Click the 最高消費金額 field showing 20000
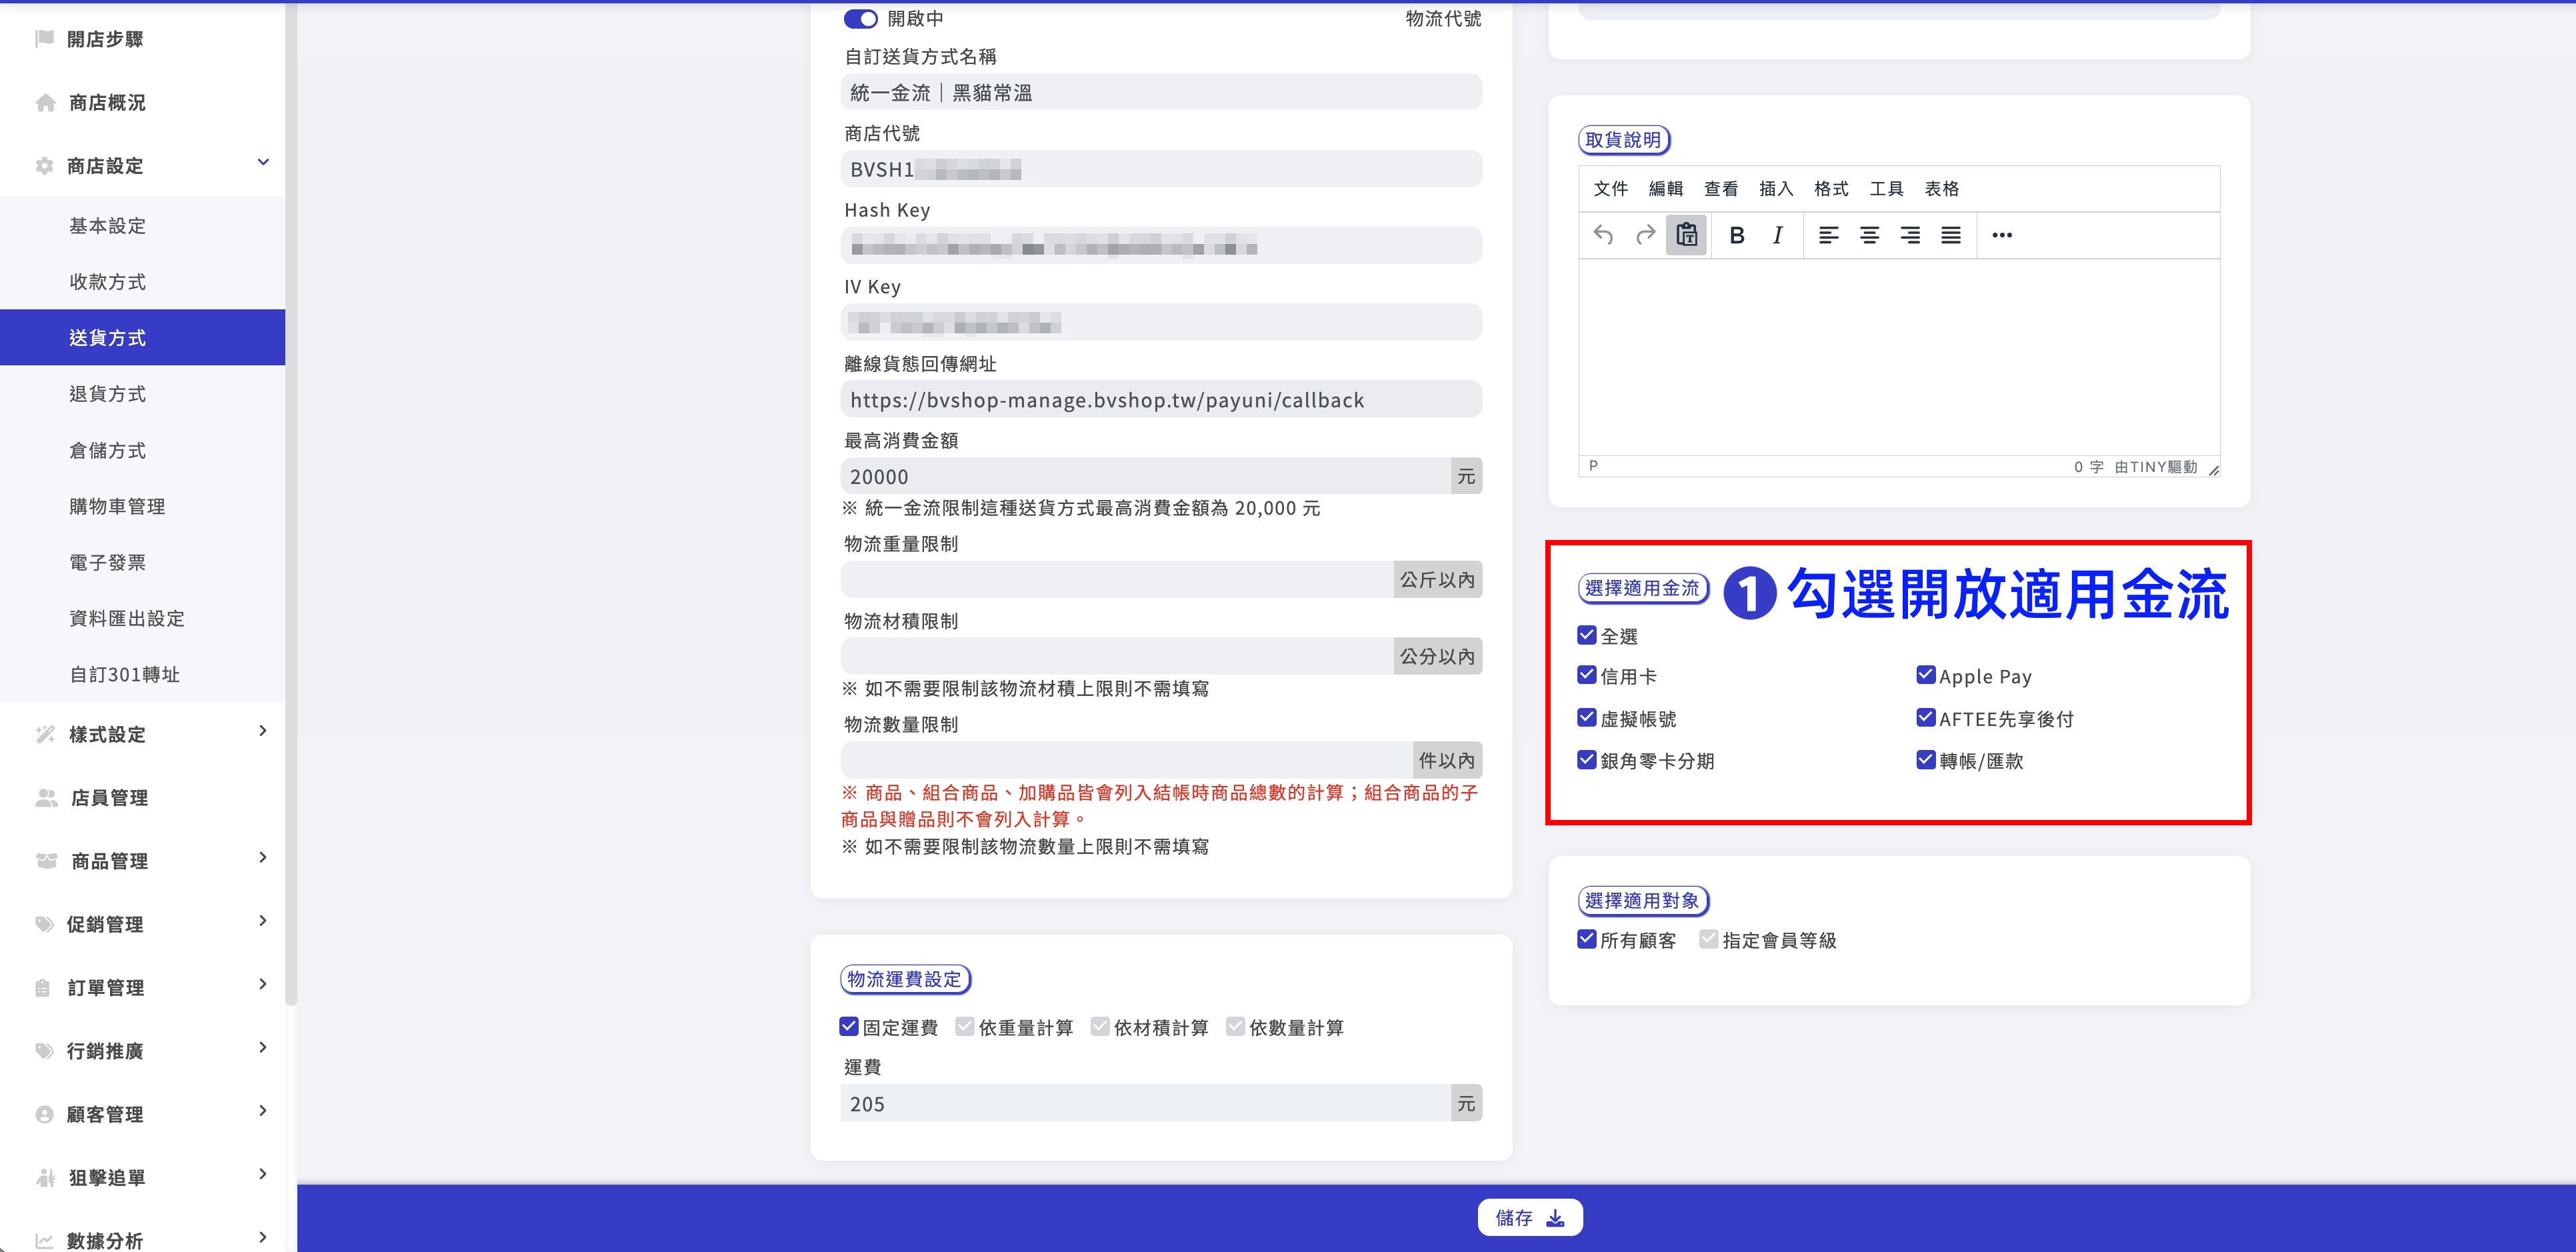 (1145, 476)
